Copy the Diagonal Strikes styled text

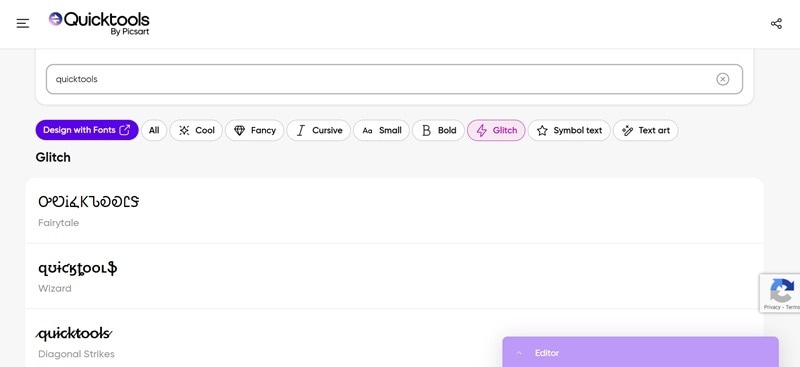click(74, 333)
